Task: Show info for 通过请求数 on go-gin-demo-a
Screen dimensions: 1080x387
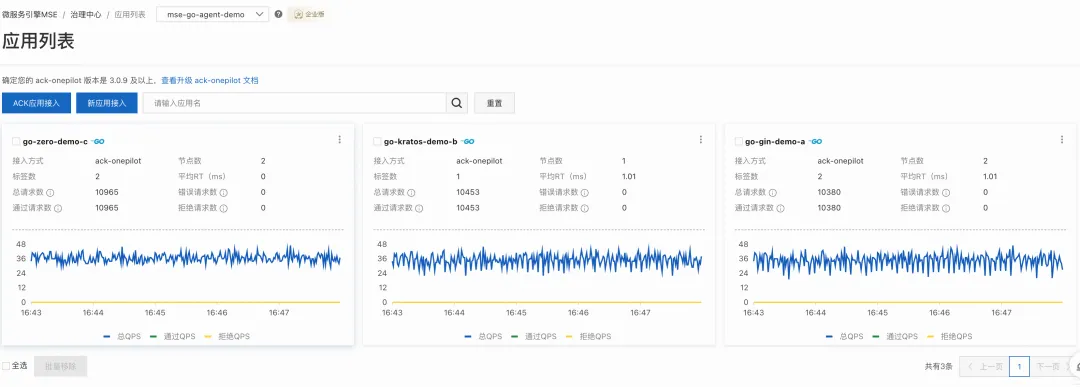Action: point(780,208)
